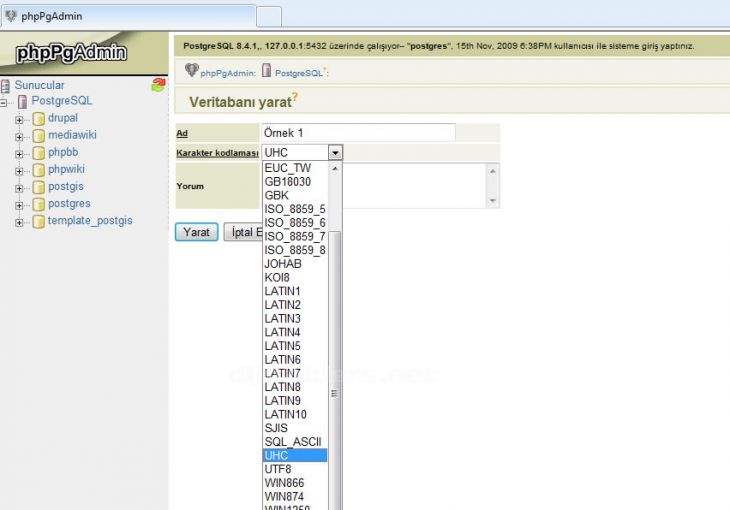Expand the phpbb tree node

click(x=19, y=154)
